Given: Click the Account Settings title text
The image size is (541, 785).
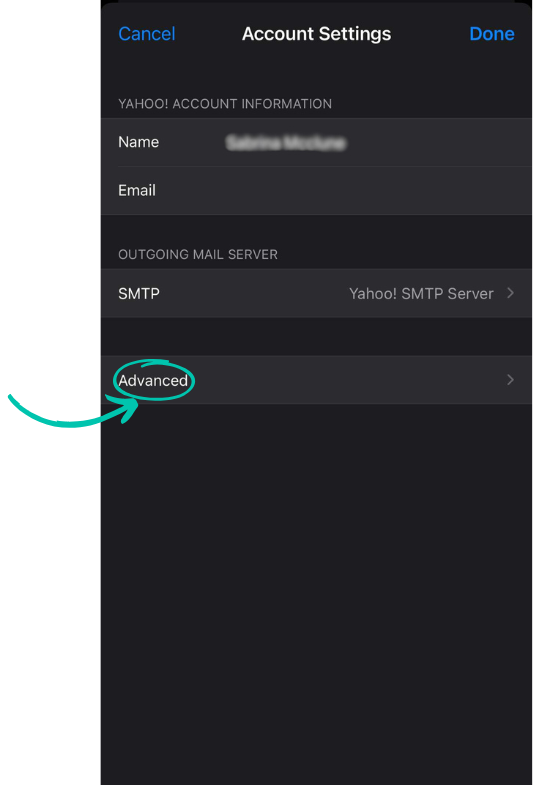Looking at the screenshot, I should [x=316, y=34].
